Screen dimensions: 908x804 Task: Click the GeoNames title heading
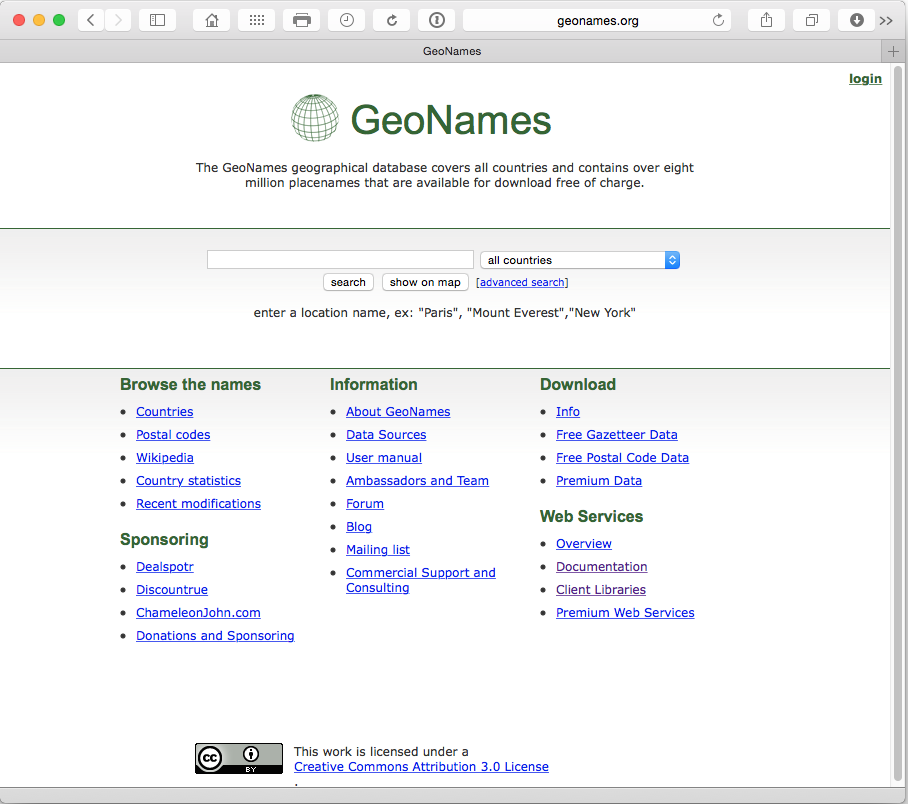point(451,120)
